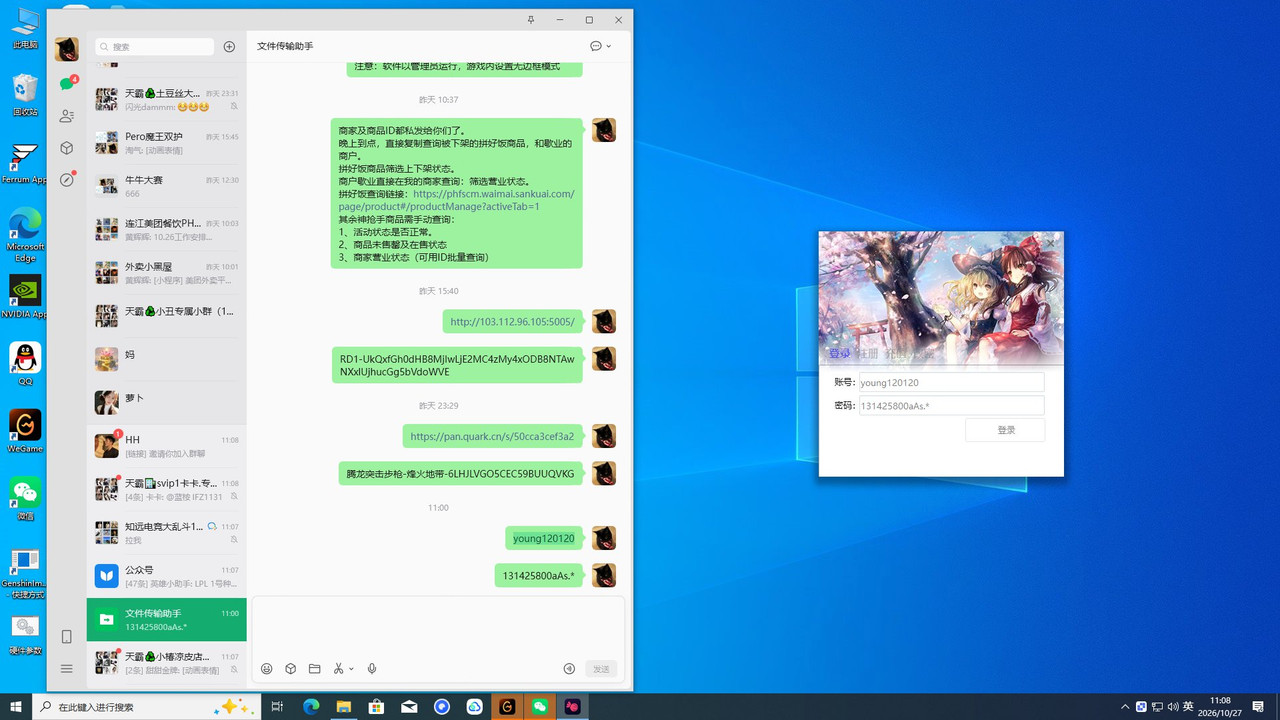The width and height of the screenshot is (1280, 720).
Task: Open the Pero魔王双护 conversation
Action: [x=167, y=143]
